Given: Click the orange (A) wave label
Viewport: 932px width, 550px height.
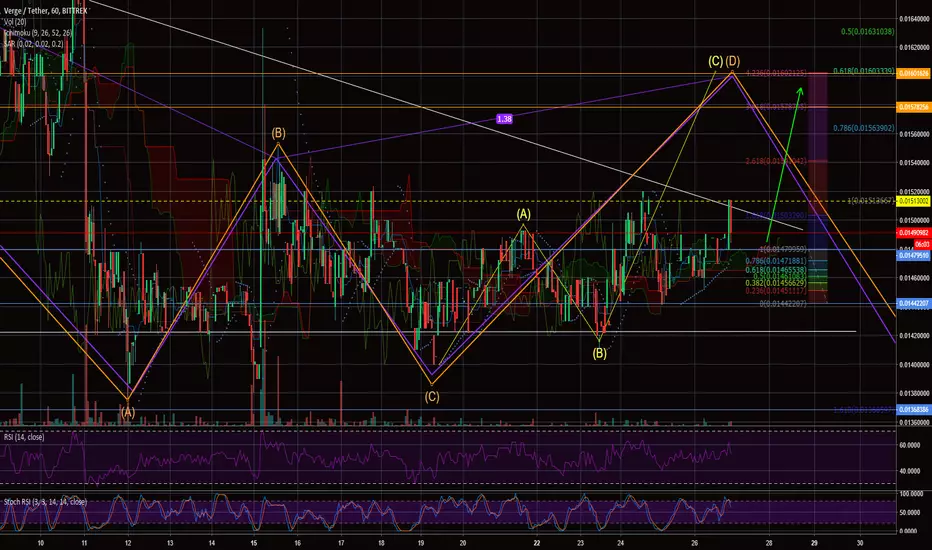Looking at the screenshot, I should point(128,412).
